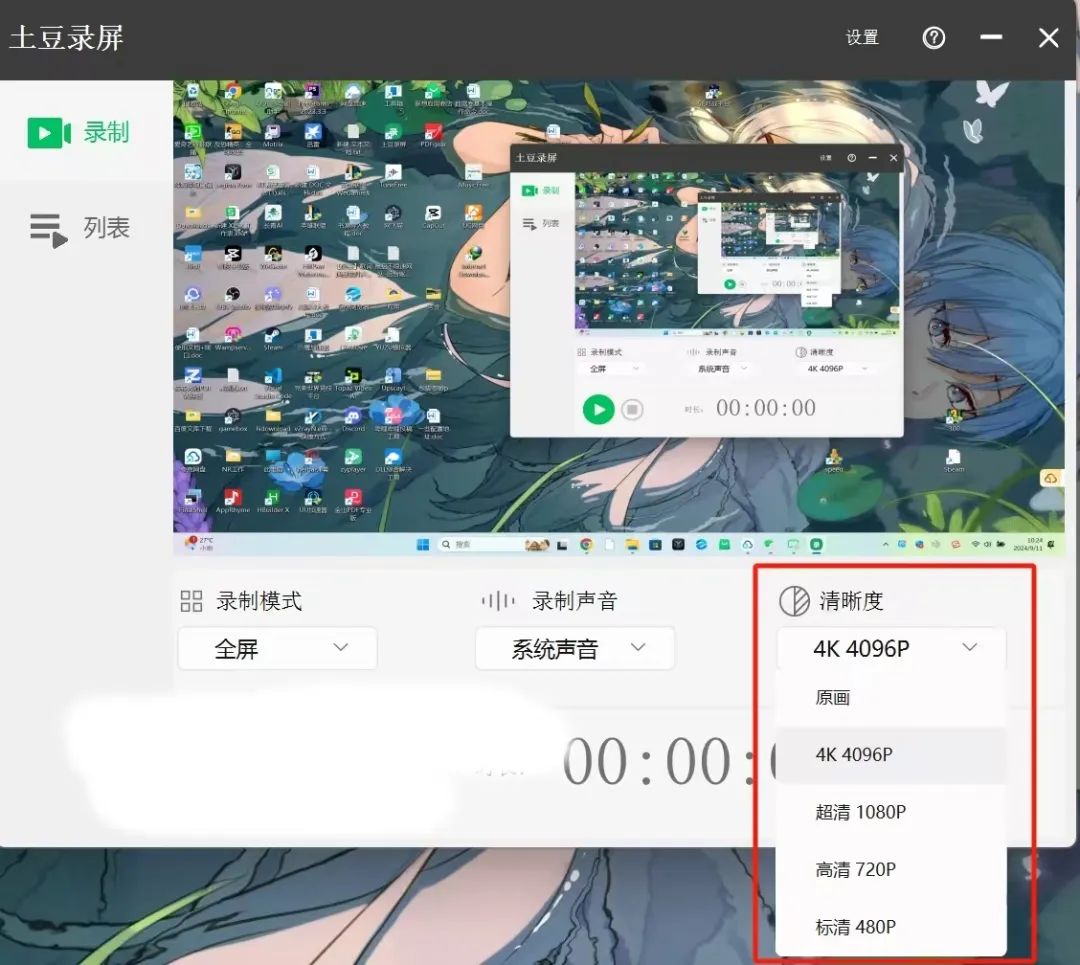Click the desktop screen preview area
1080x965 pixels.
click(x=619, y=318)
